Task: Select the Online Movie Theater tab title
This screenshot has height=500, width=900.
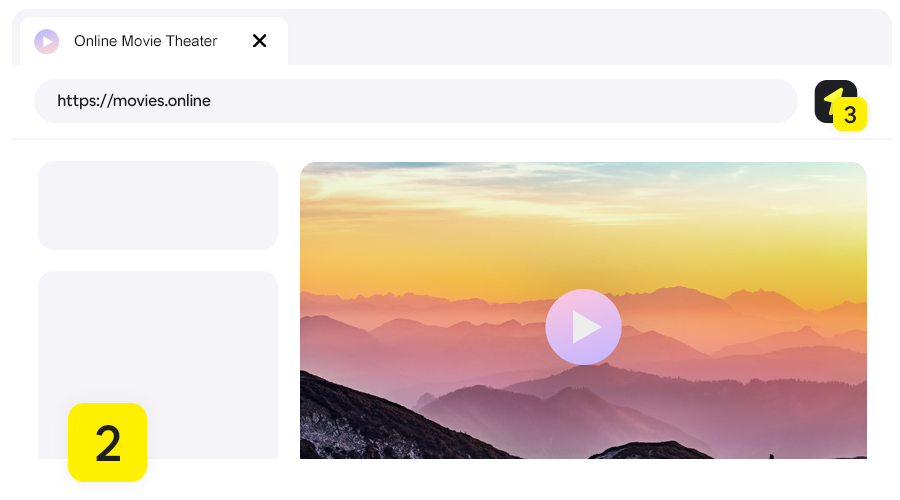Action: 145,41
